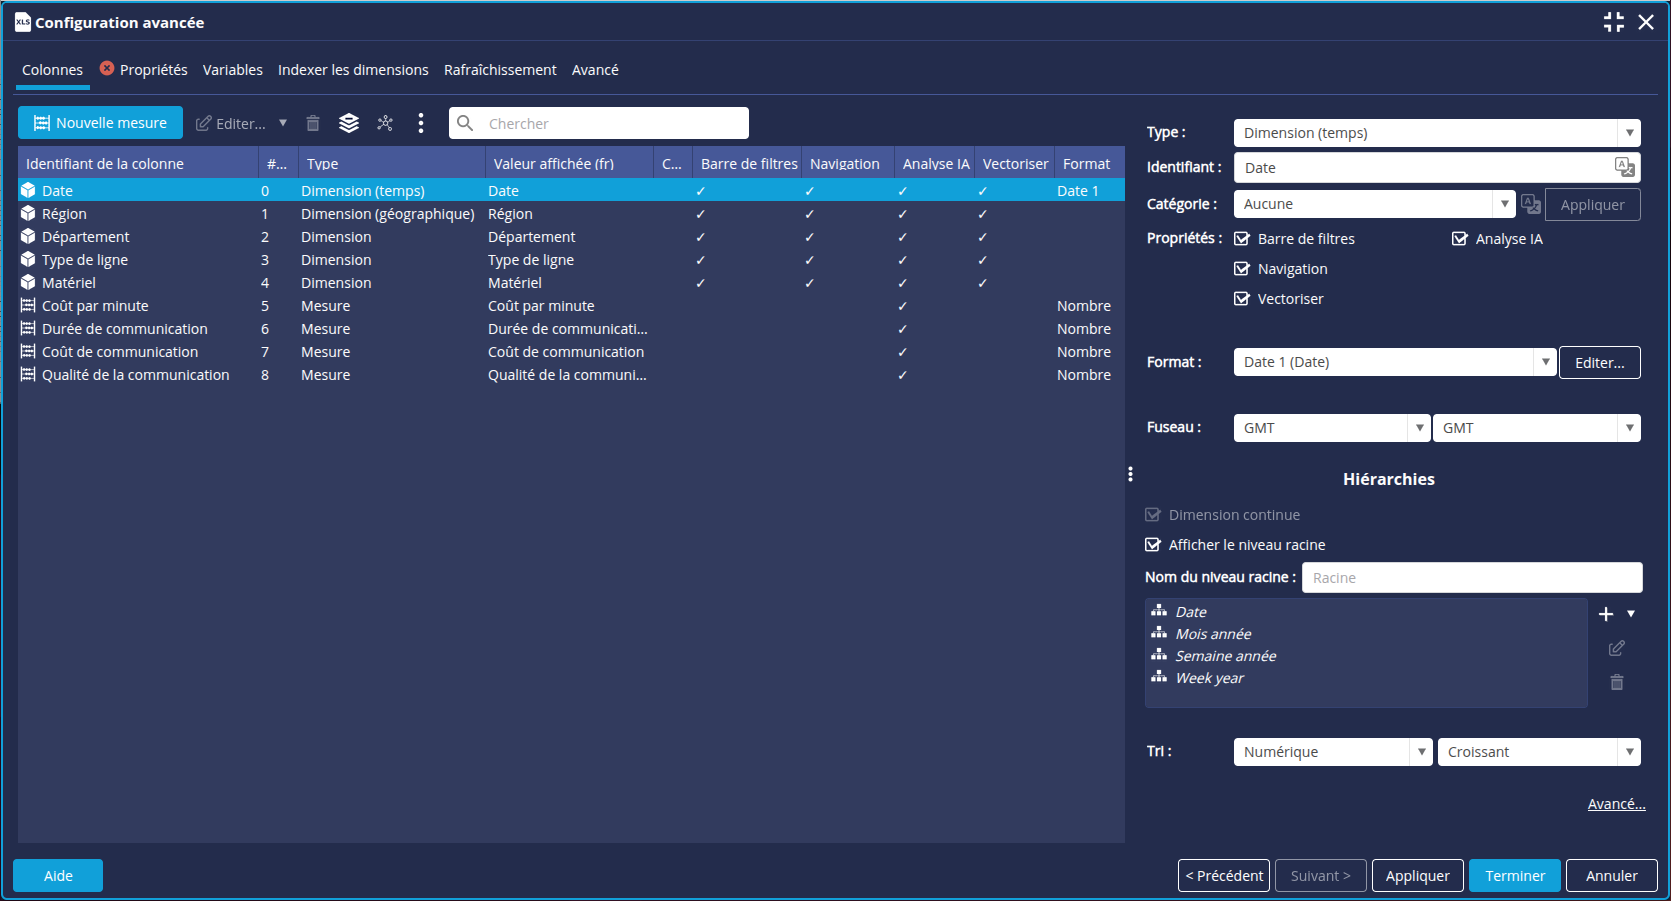Click the network nodes icon in toolbar
The height and width of the screenshot is (901, 1671).
coord(385,123)
